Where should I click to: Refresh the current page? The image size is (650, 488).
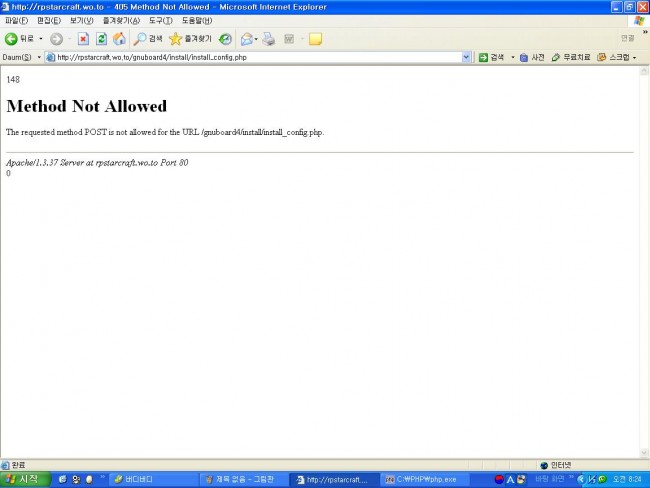pos(101,39)
